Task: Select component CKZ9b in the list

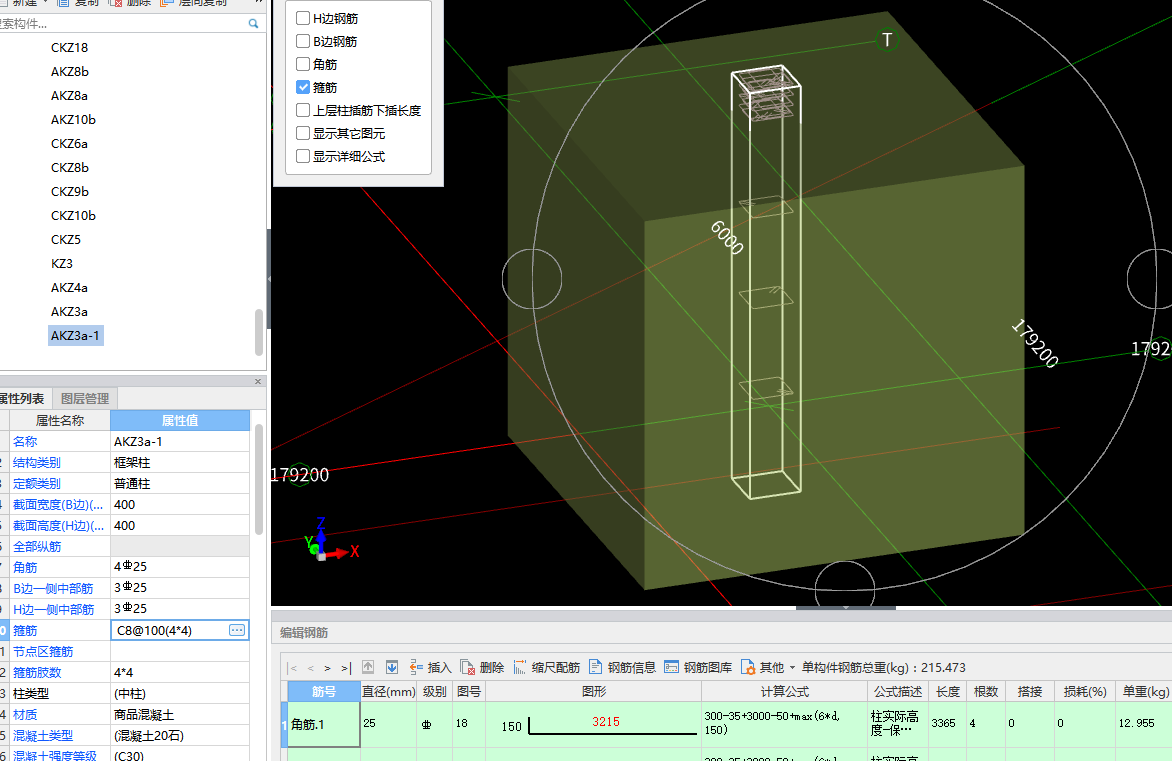Action: coord(70,191)
